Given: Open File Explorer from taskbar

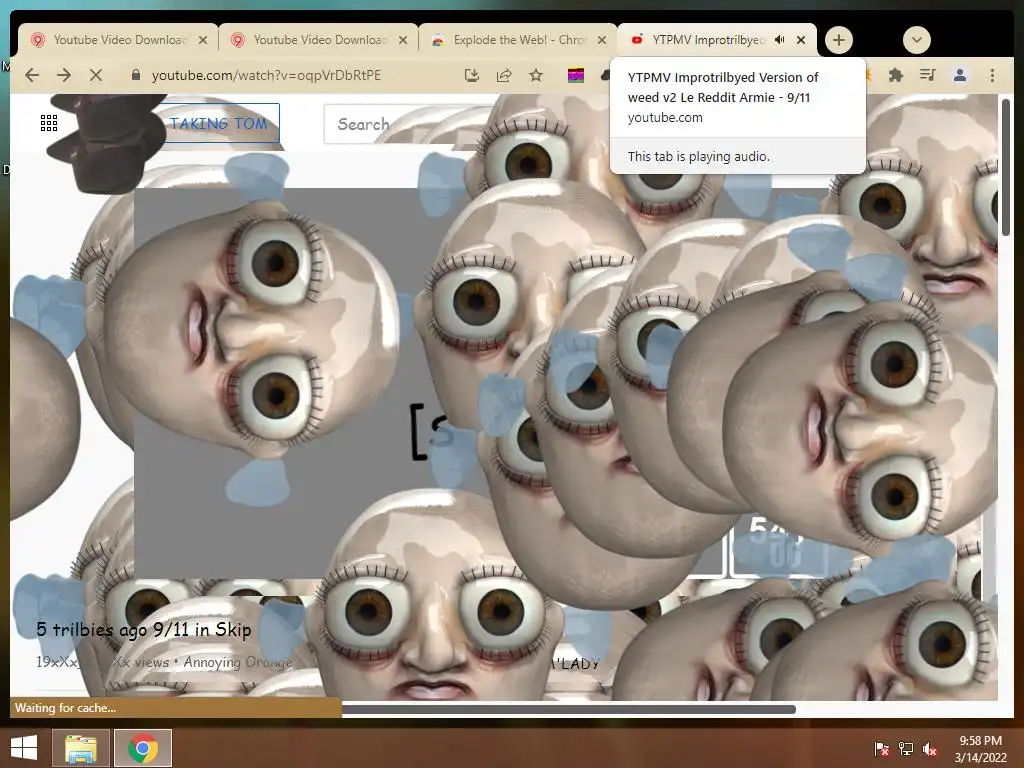Looking at the screenshot, I should coord(81,748).
